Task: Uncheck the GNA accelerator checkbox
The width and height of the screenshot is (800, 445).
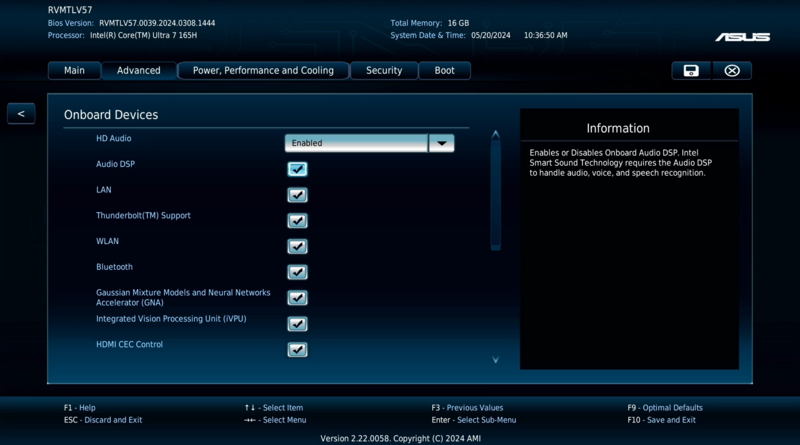Action: 297,298
